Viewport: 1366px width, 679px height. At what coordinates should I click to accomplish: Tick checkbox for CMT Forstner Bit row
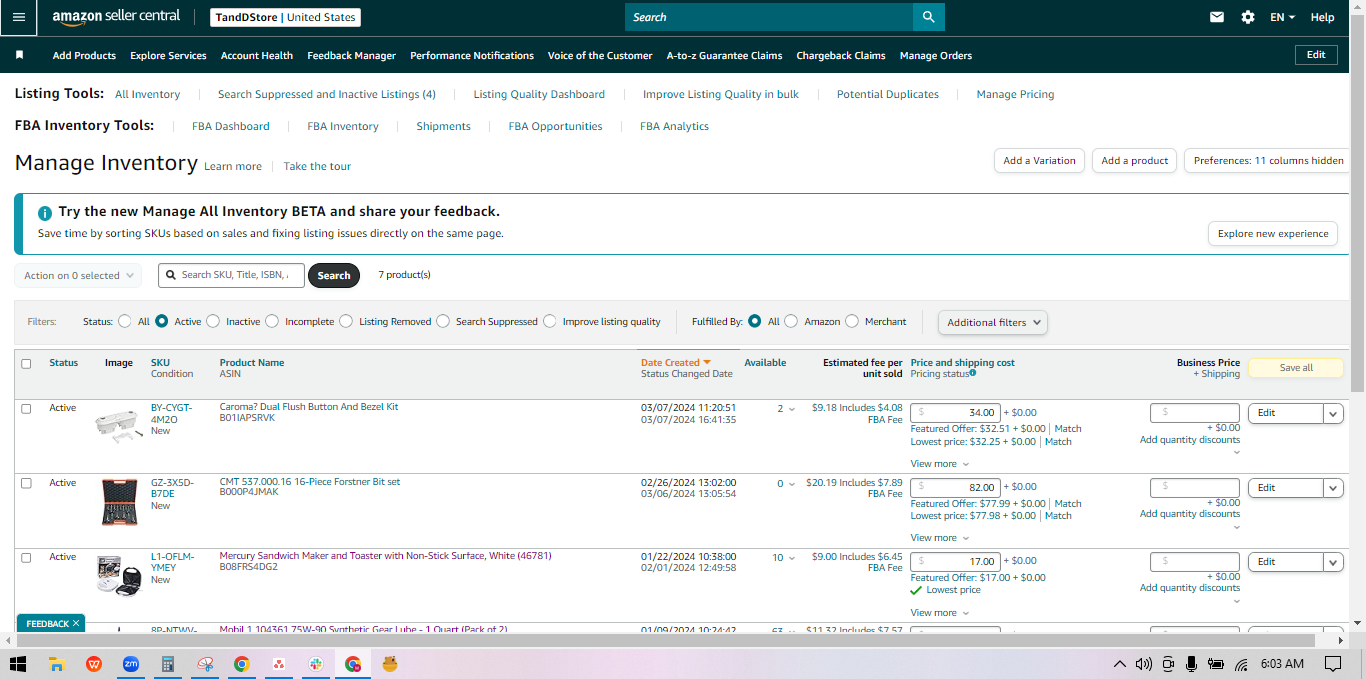point(26,483)
